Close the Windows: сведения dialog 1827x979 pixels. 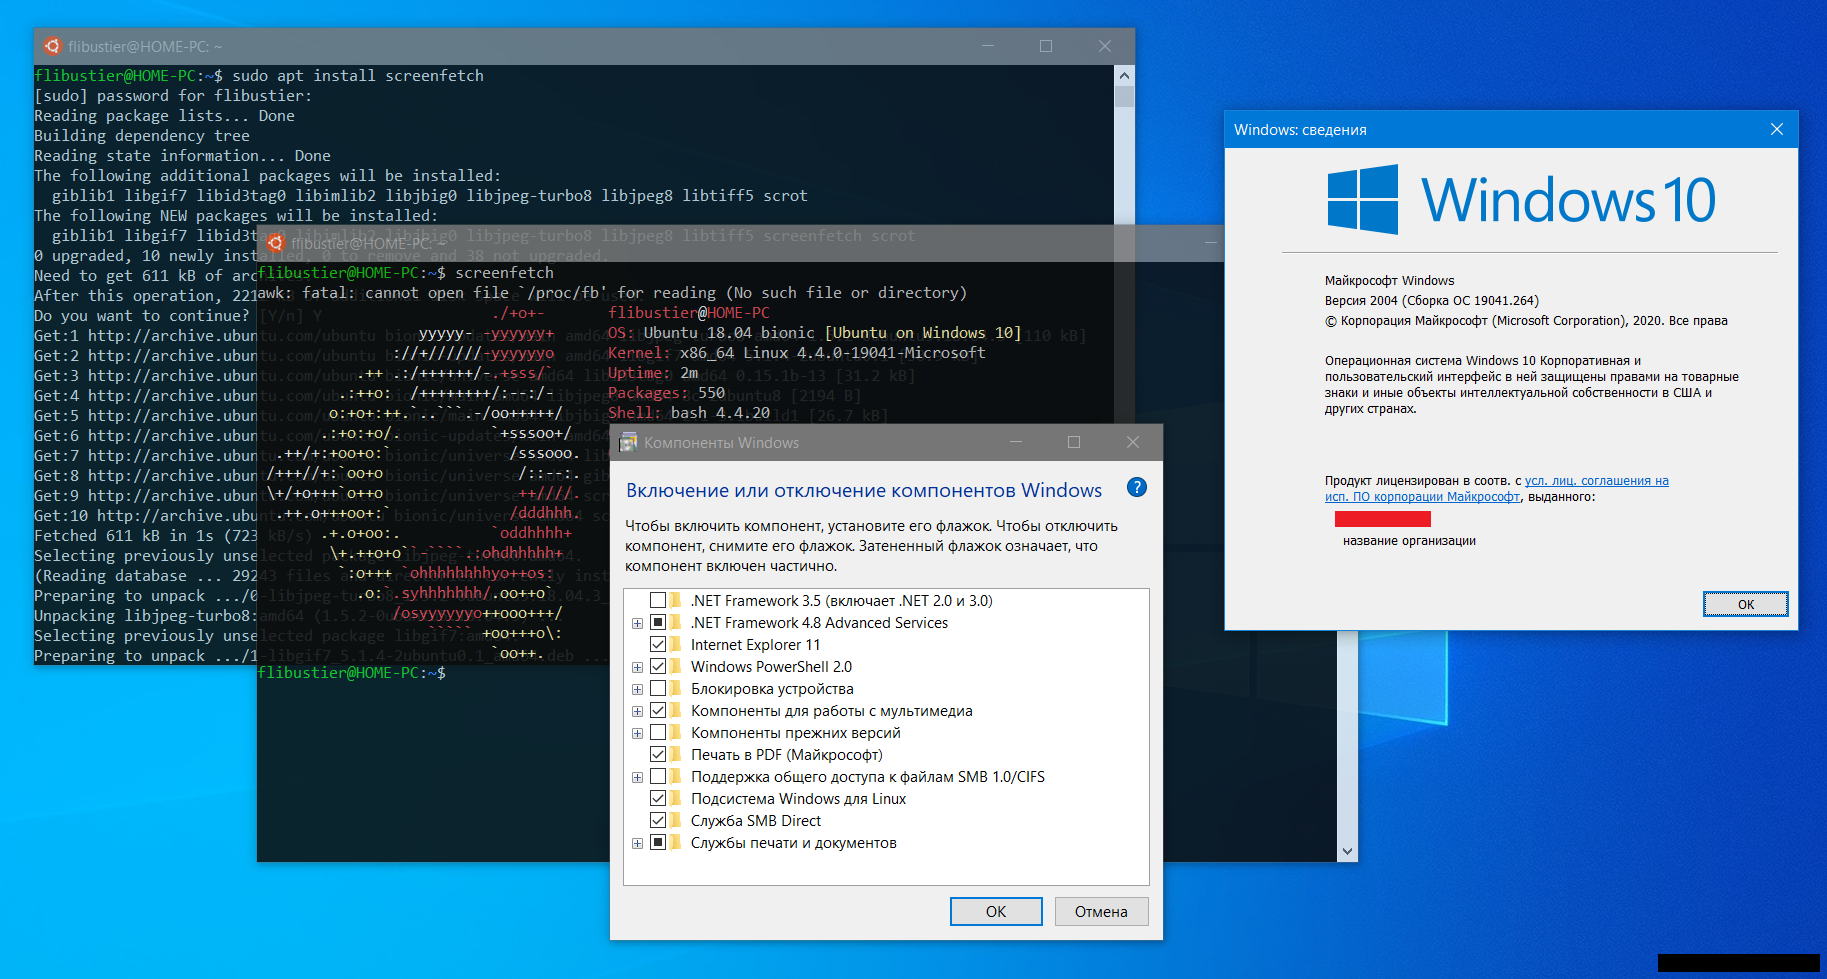1777,129
